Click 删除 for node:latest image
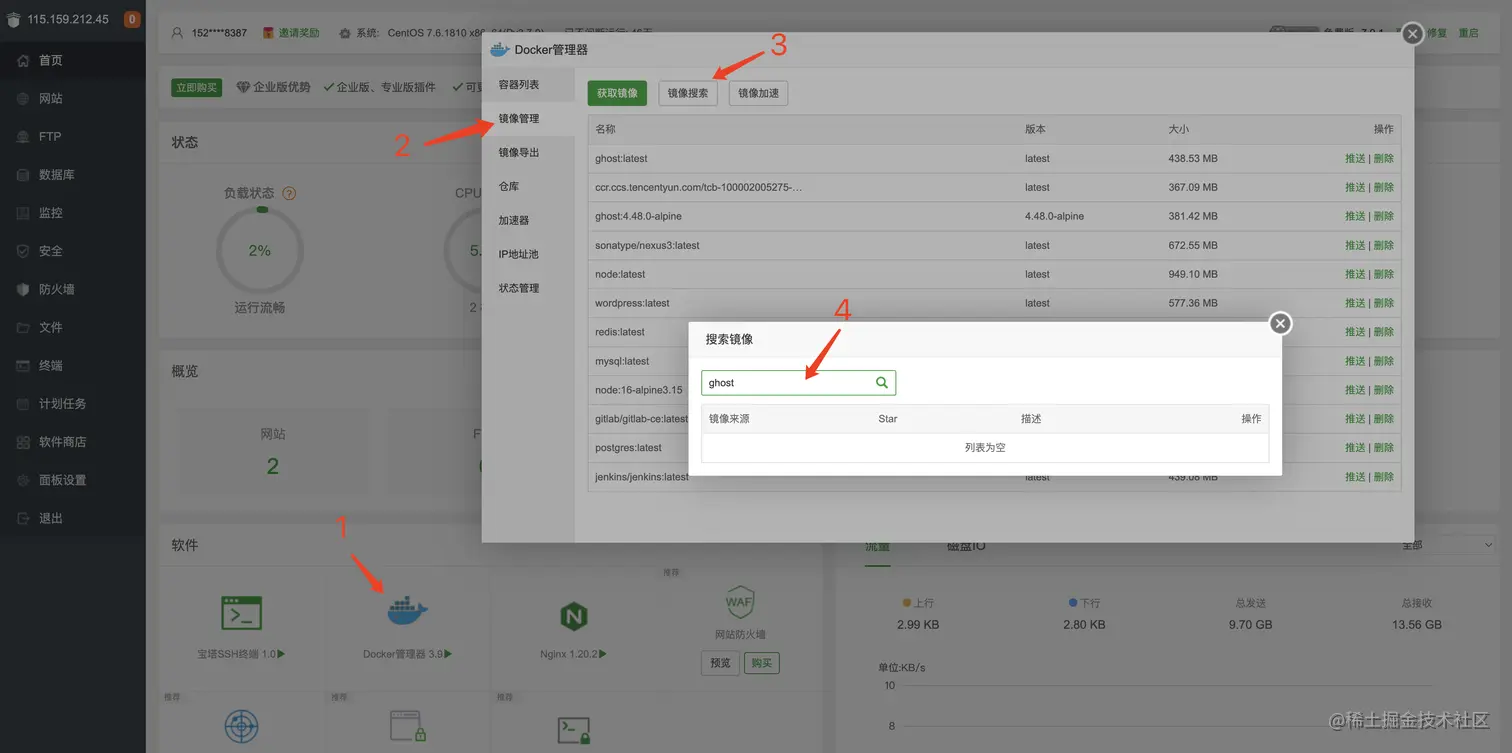 click(1384, 274)
